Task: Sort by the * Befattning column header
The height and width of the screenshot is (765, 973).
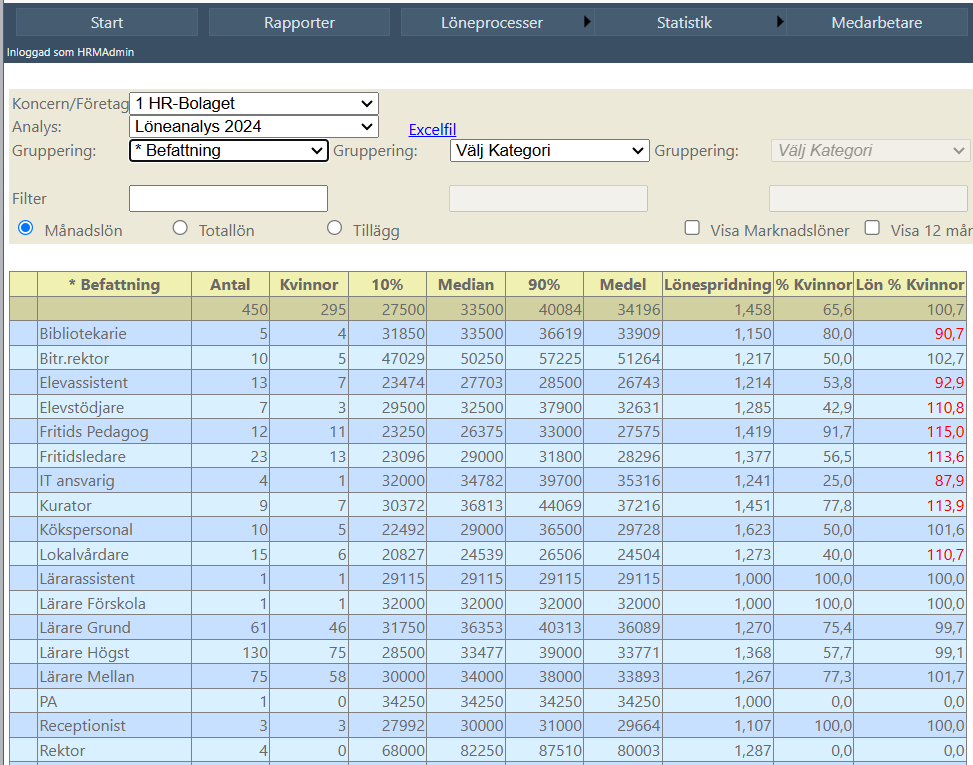Action: 114,285
